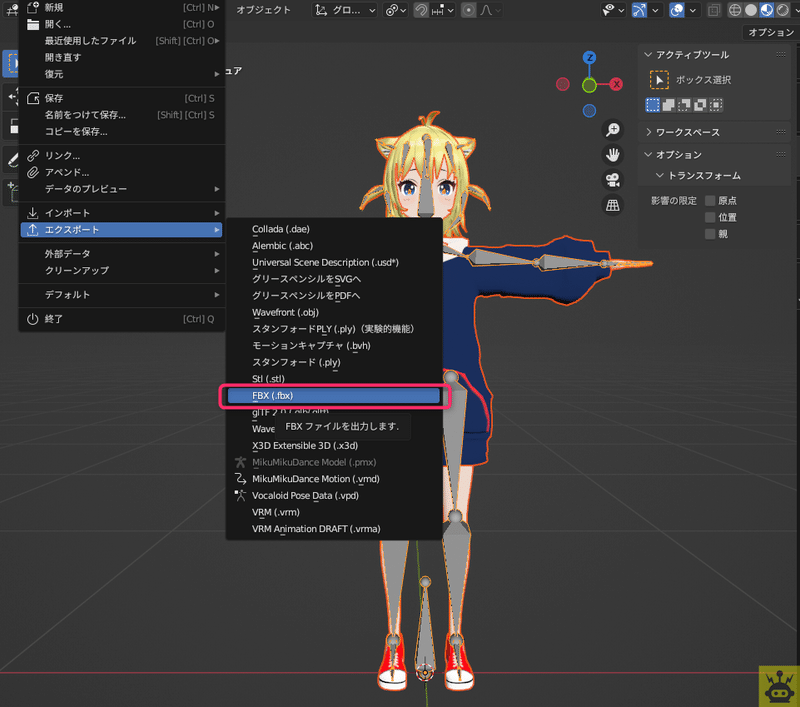Select the Intersect selection mode icon

[x=716, y=105]
